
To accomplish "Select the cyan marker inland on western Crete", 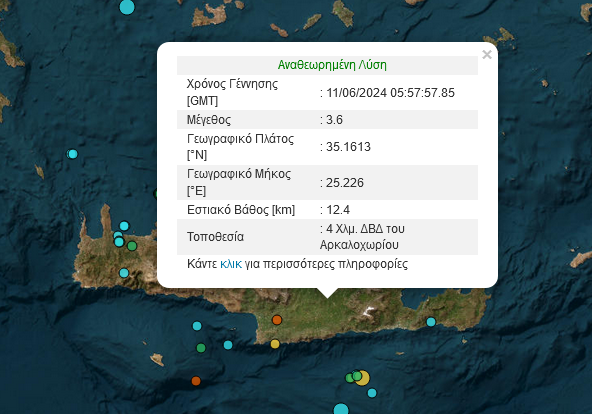I will click(x=124, y=273).
